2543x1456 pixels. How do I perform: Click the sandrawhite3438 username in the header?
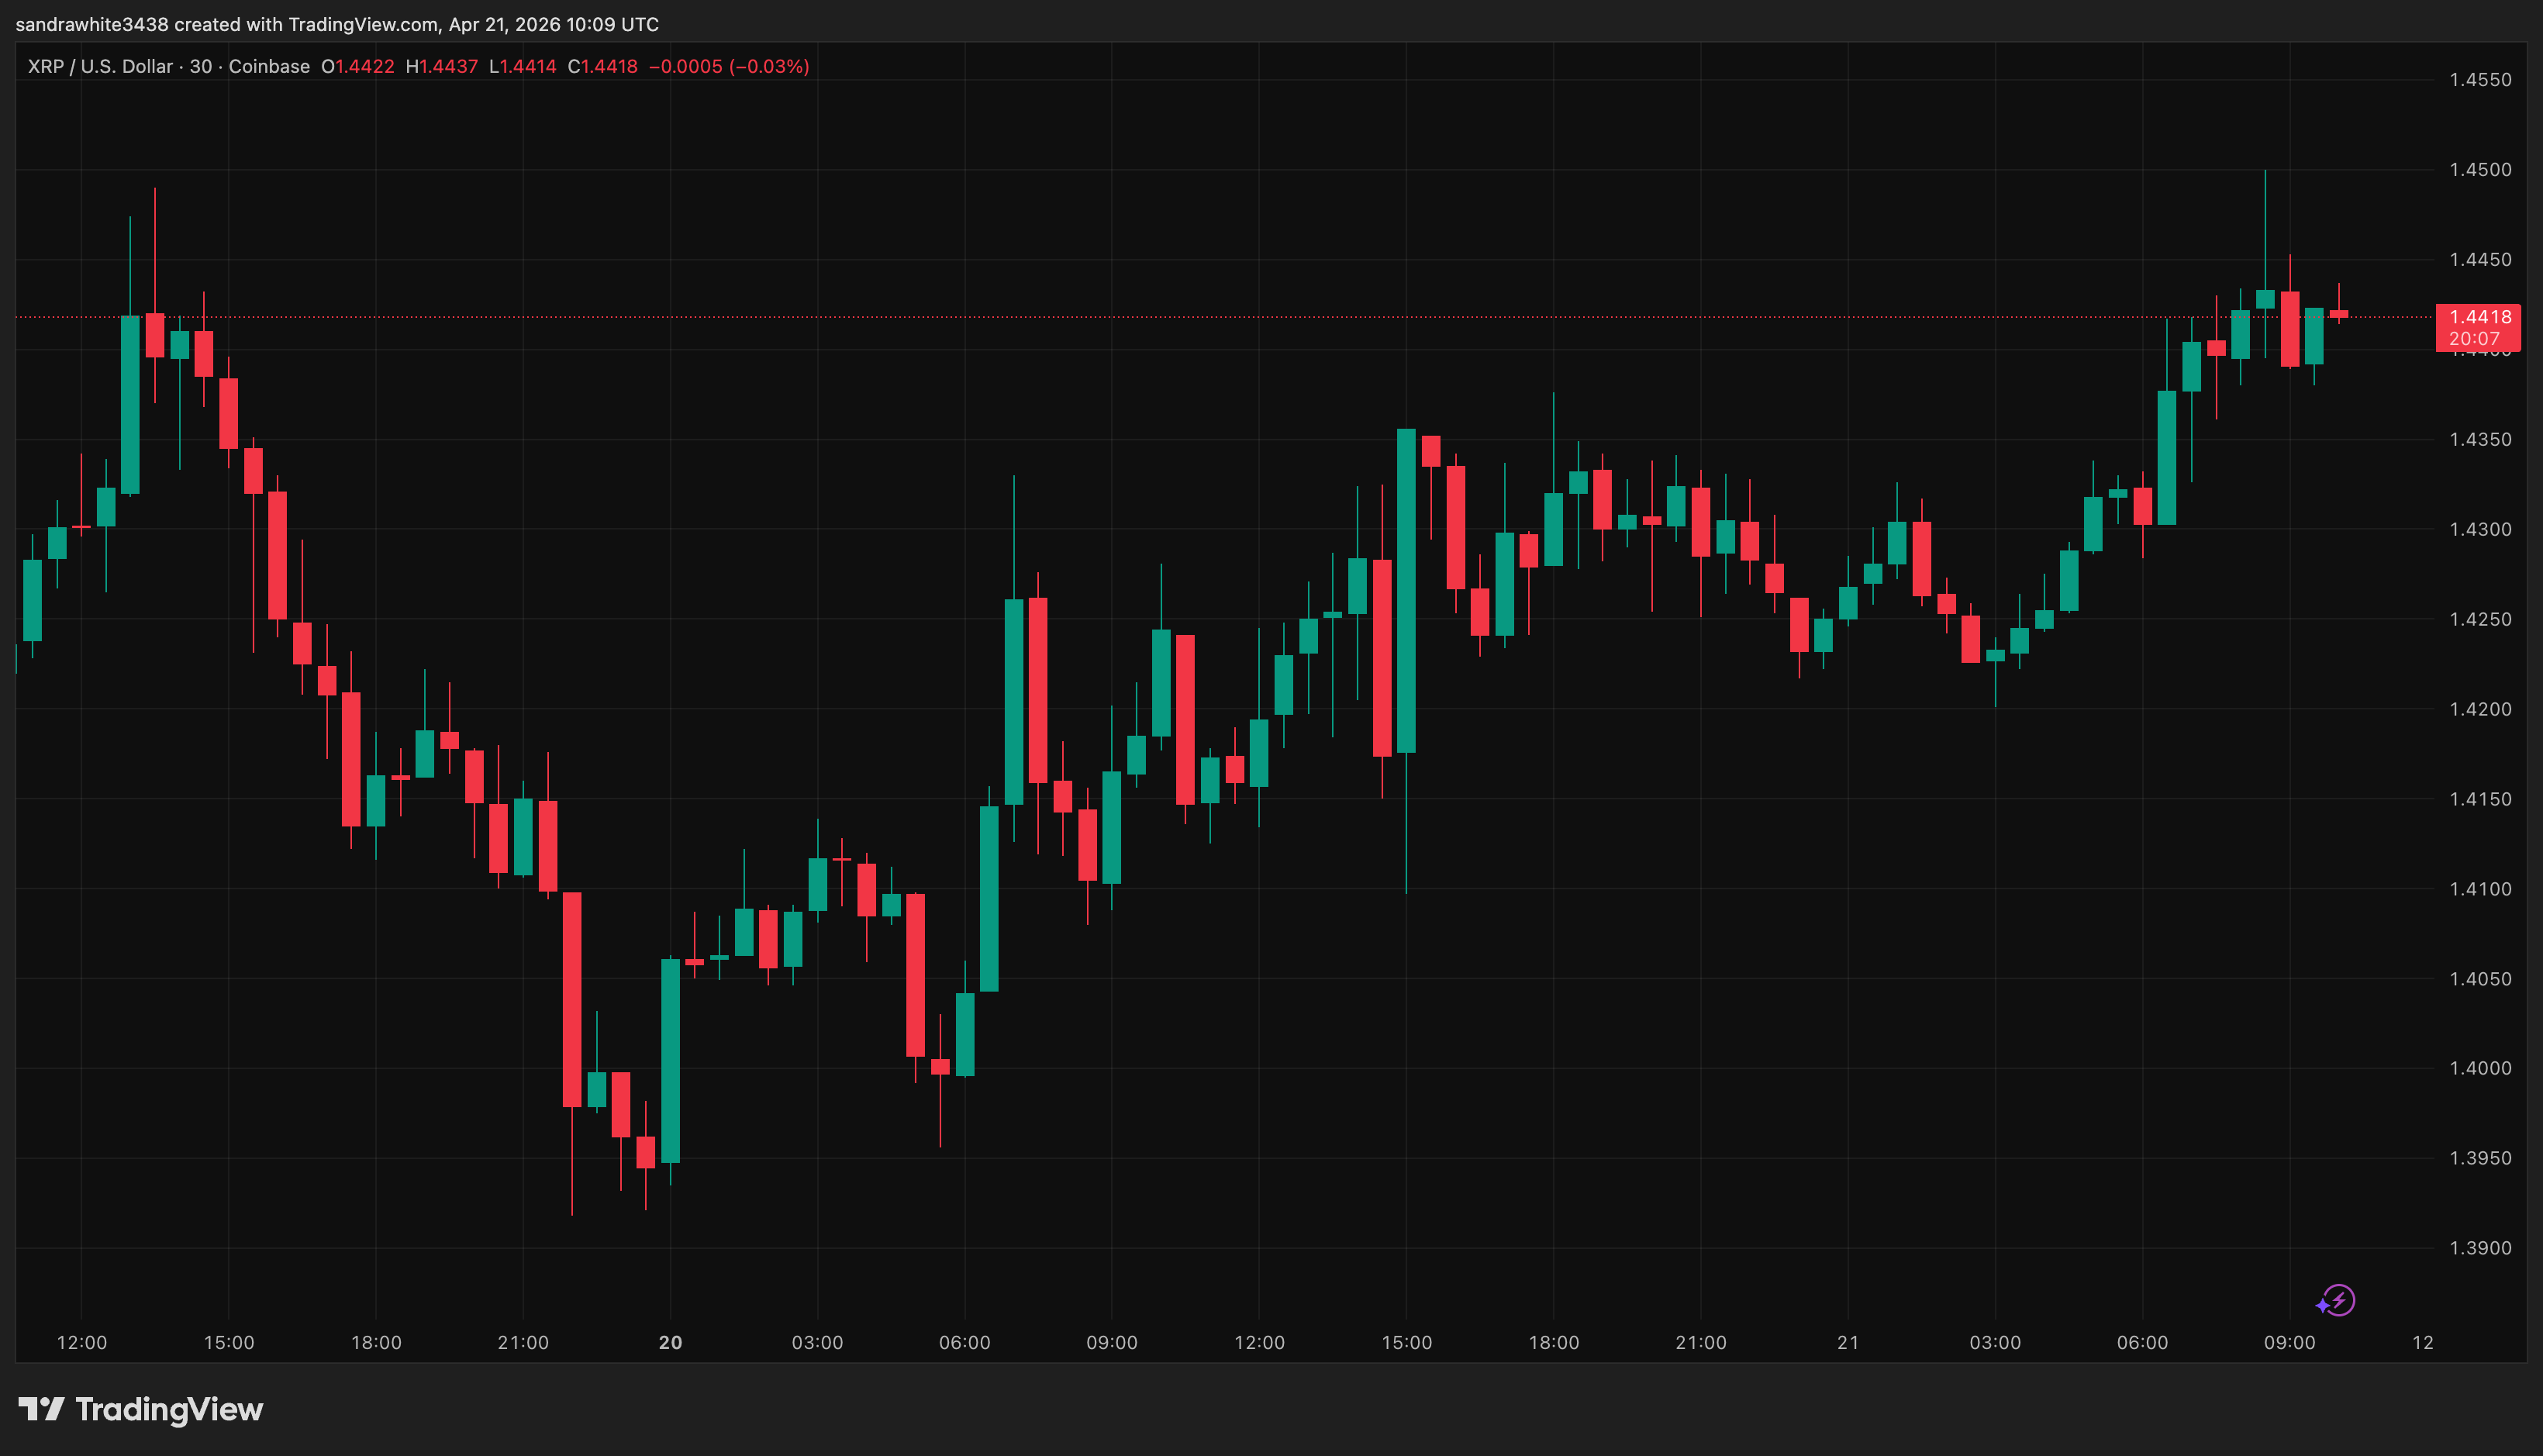92,24
